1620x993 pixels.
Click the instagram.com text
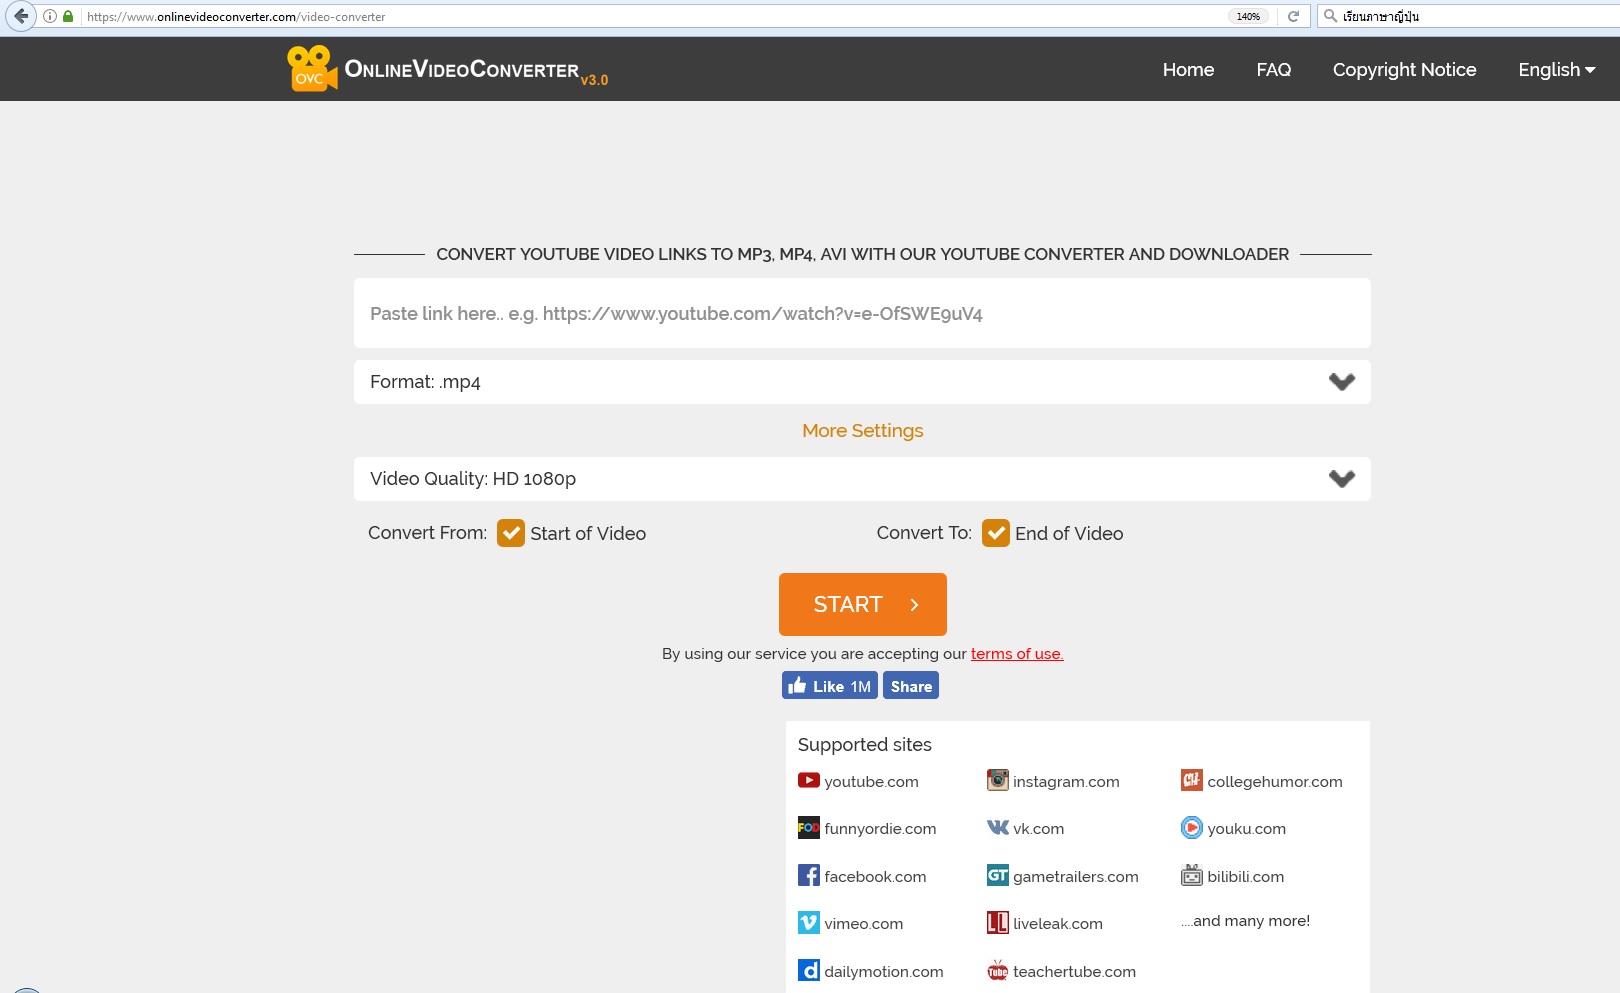pyautogui.click(x=1066, y=782)
